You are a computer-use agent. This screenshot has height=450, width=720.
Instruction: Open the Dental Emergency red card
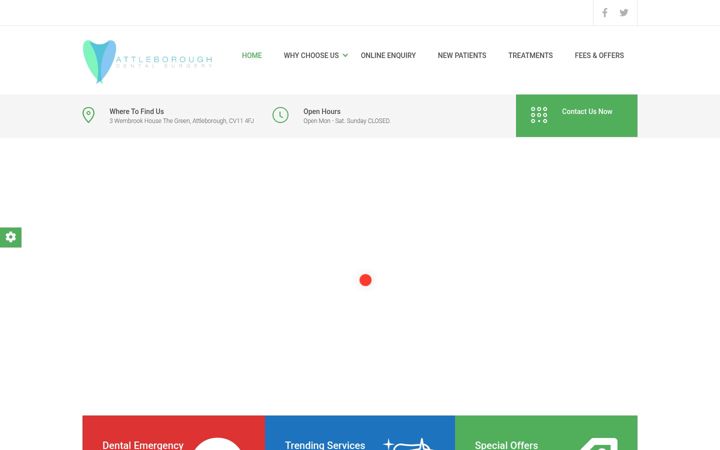coord(174,433)
